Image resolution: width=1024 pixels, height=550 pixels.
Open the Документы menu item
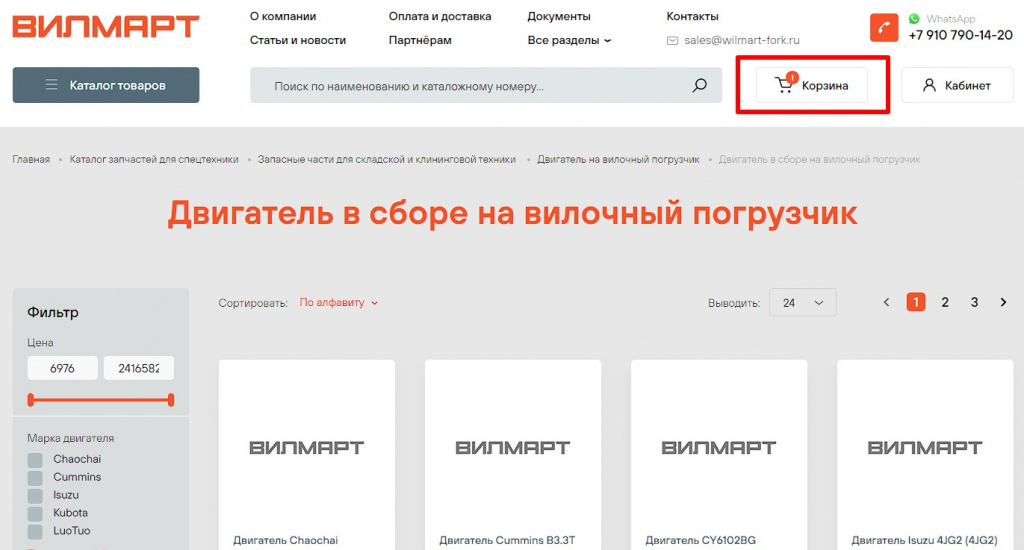tap(559, 16)
